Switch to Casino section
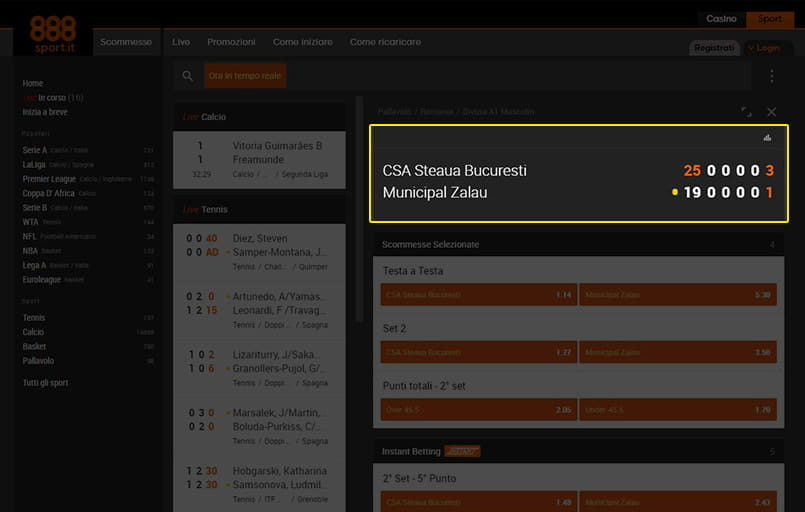The width and height of the screenshot is (805, 512). point(721,18)
